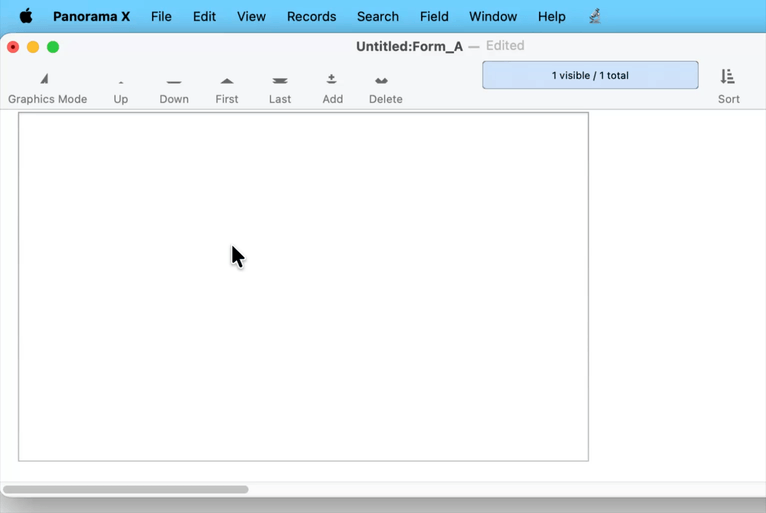The image size is (766, 513).
Task: Add a new record with Add icon
Action: point(332,80)
